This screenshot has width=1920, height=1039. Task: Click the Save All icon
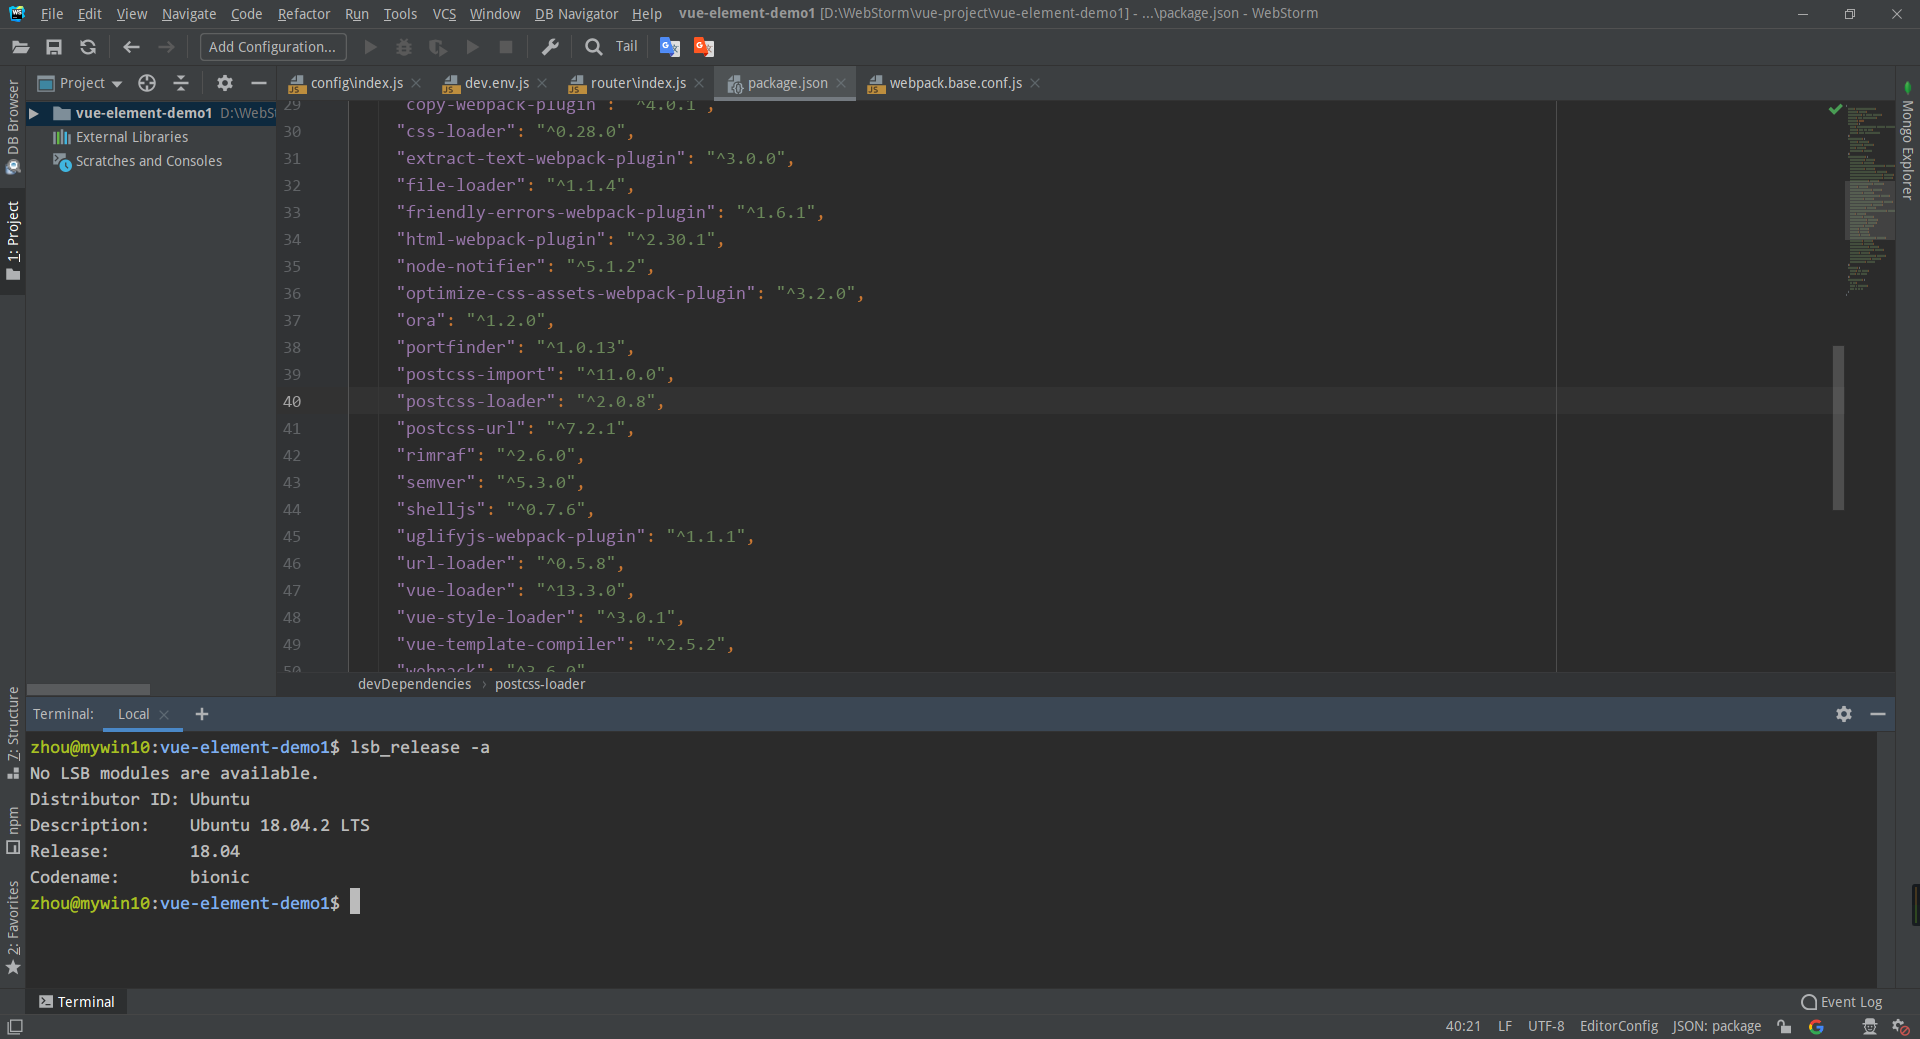pyautogui.click(x=54, y=46)
